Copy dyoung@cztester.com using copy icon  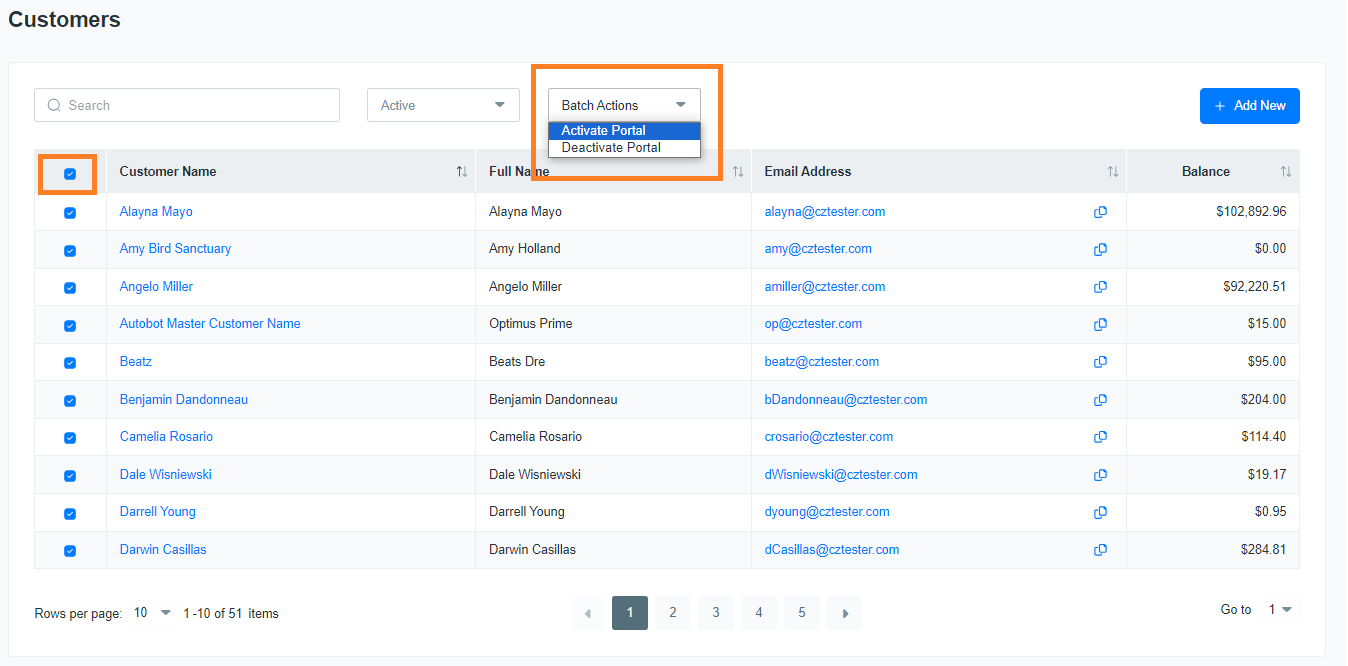[x=1100, y=512]
